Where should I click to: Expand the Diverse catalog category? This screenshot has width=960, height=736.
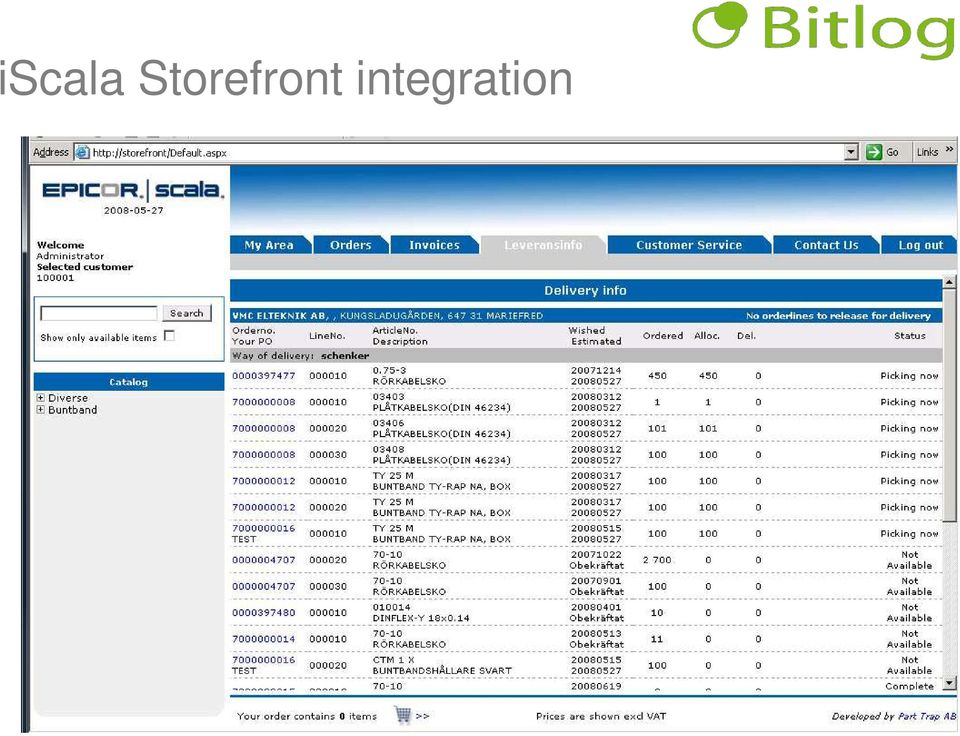[40, 398]
